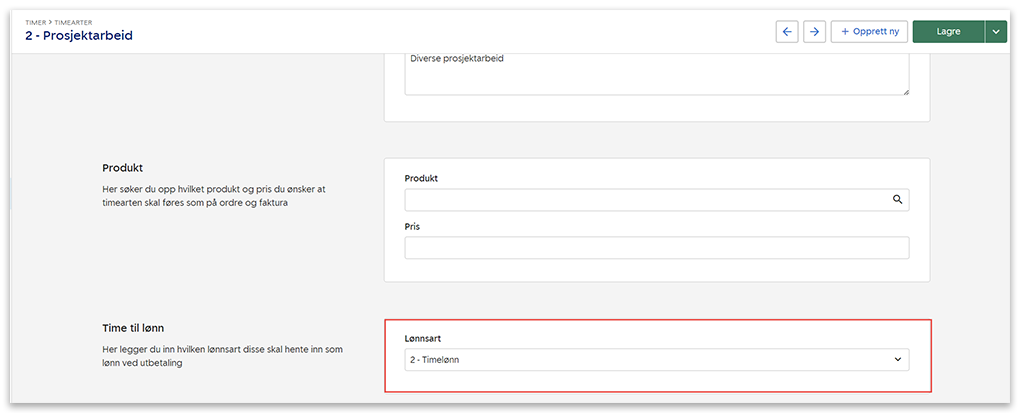Screen dimensions: 1020x413
Task: Select the page title 2 - Prosjektarbeid
Action: (79, 35)
